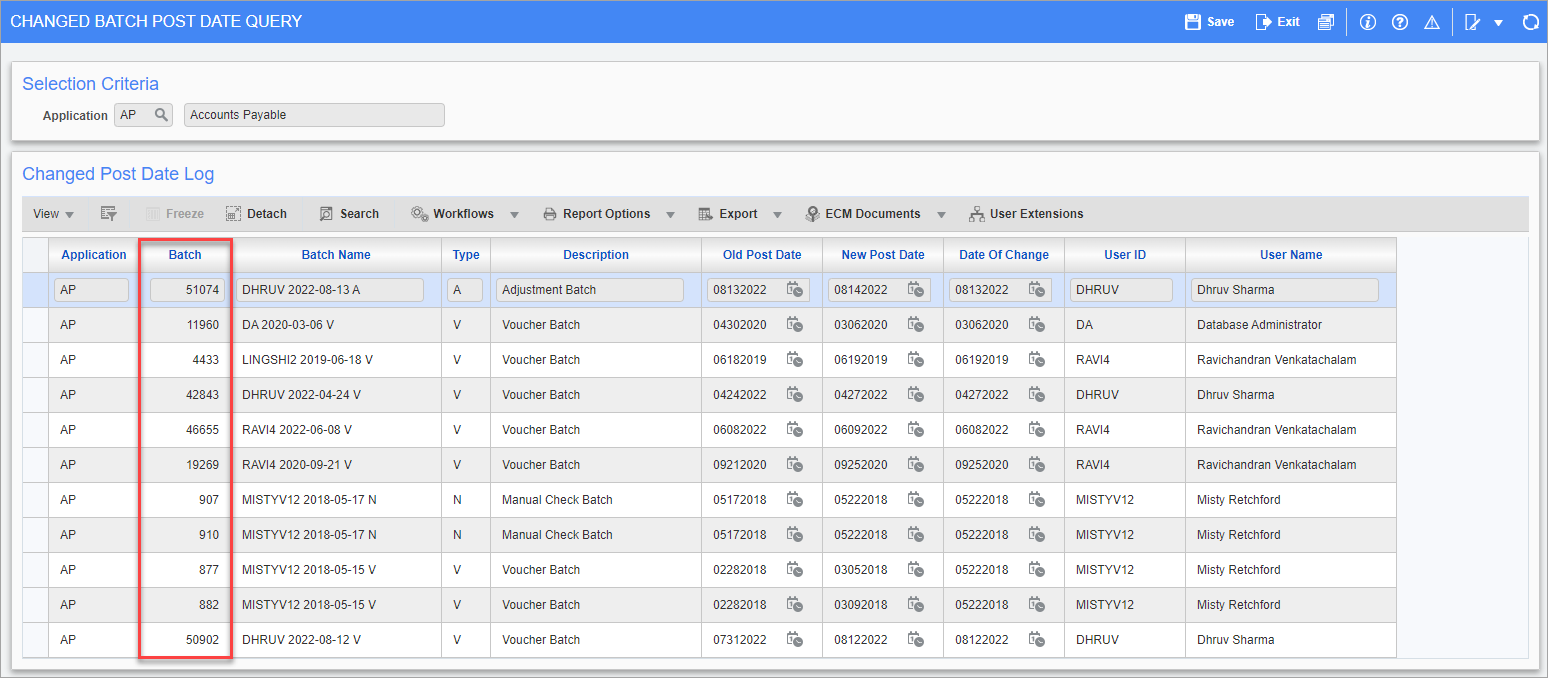The height and width of the screenshot is (678, 1548).
Task: Open Application lookup magnifier icon
Action: tap(161, 115)
